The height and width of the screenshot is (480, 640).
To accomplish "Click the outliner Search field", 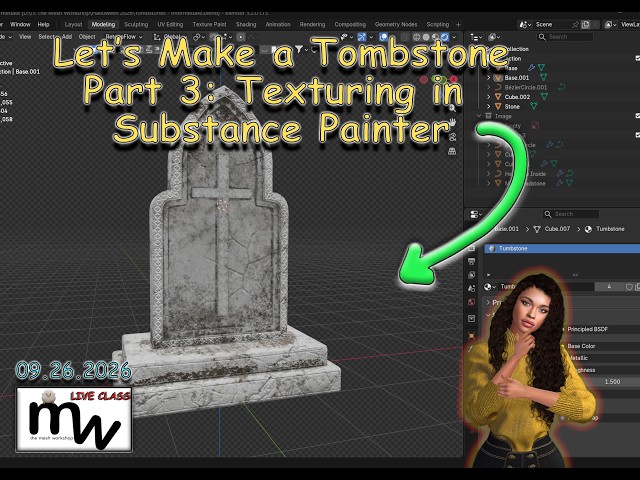I will click(x=565, y=37).
